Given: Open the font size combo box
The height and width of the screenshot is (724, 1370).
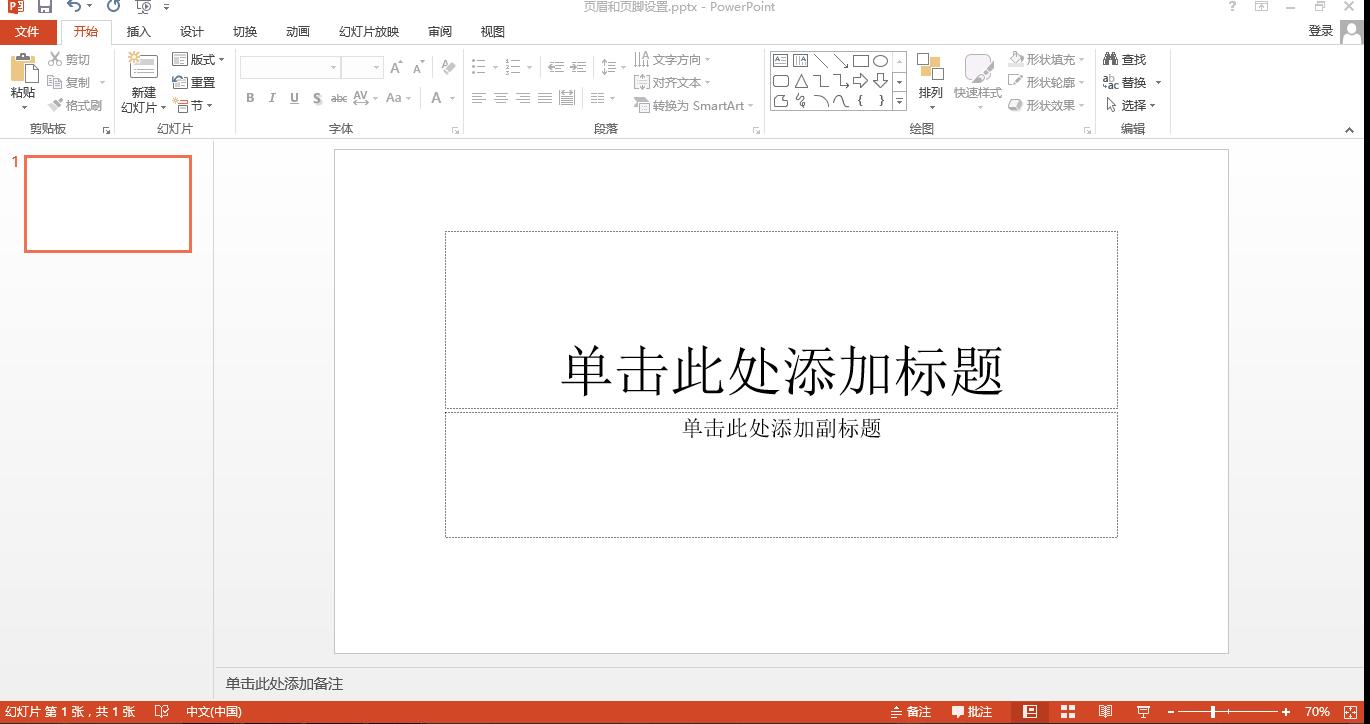Looking at the screenshot, I should [362, 68].
